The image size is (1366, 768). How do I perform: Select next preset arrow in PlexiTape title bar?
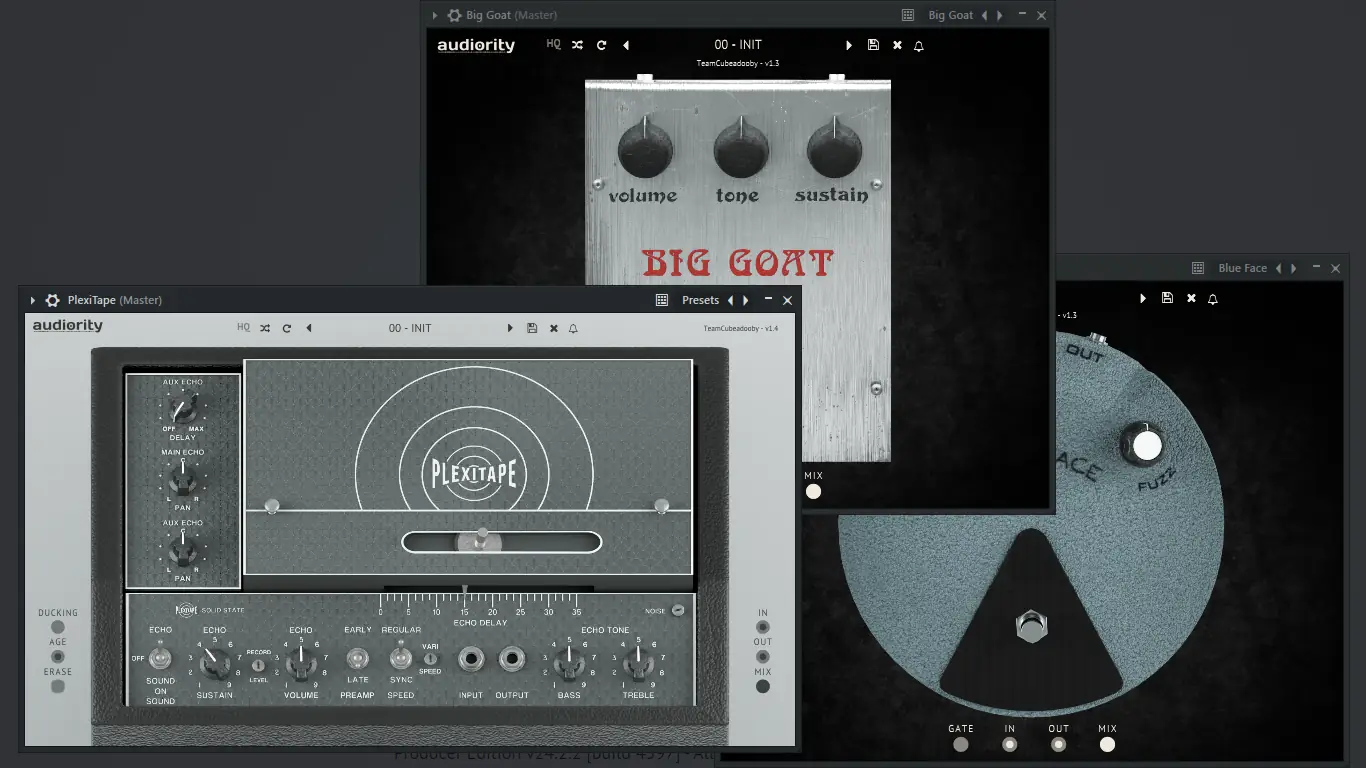[746, 300]
